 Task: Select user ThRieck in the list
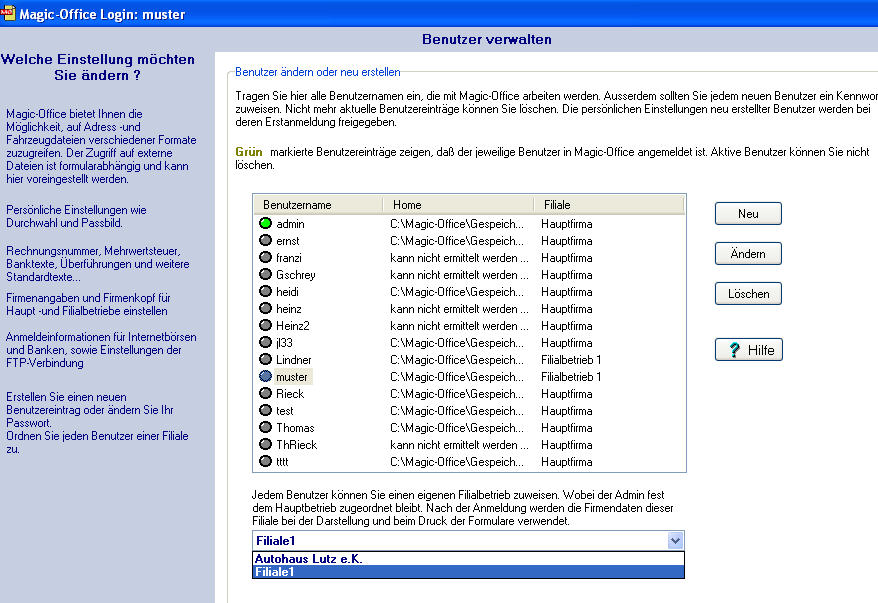pyautogui.click(x=297, y=445)
